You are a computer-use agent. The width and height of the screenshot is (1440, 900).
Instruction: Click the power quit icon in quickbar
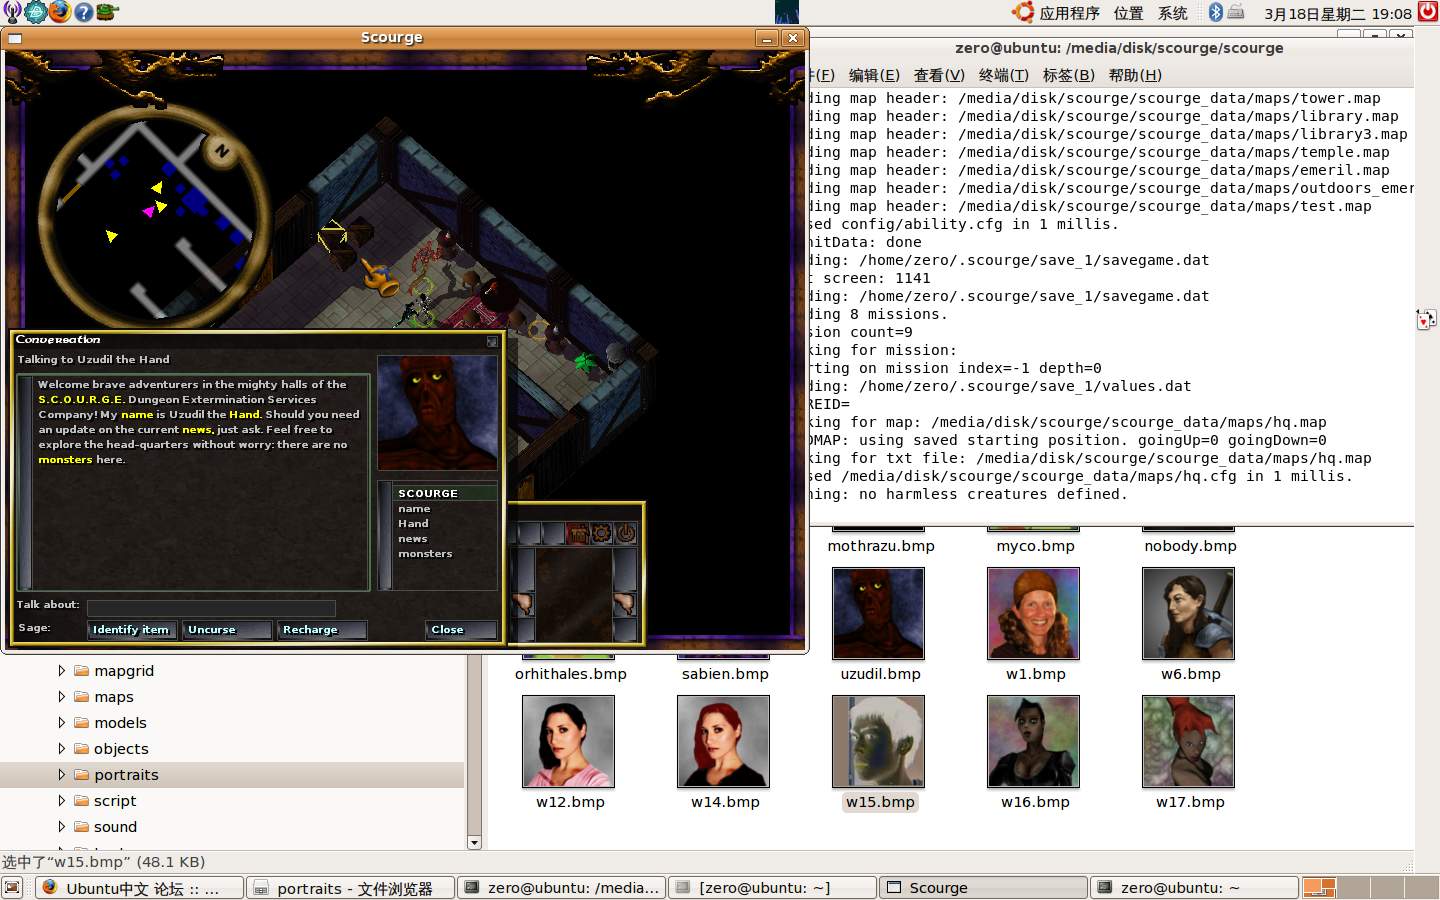625,533
